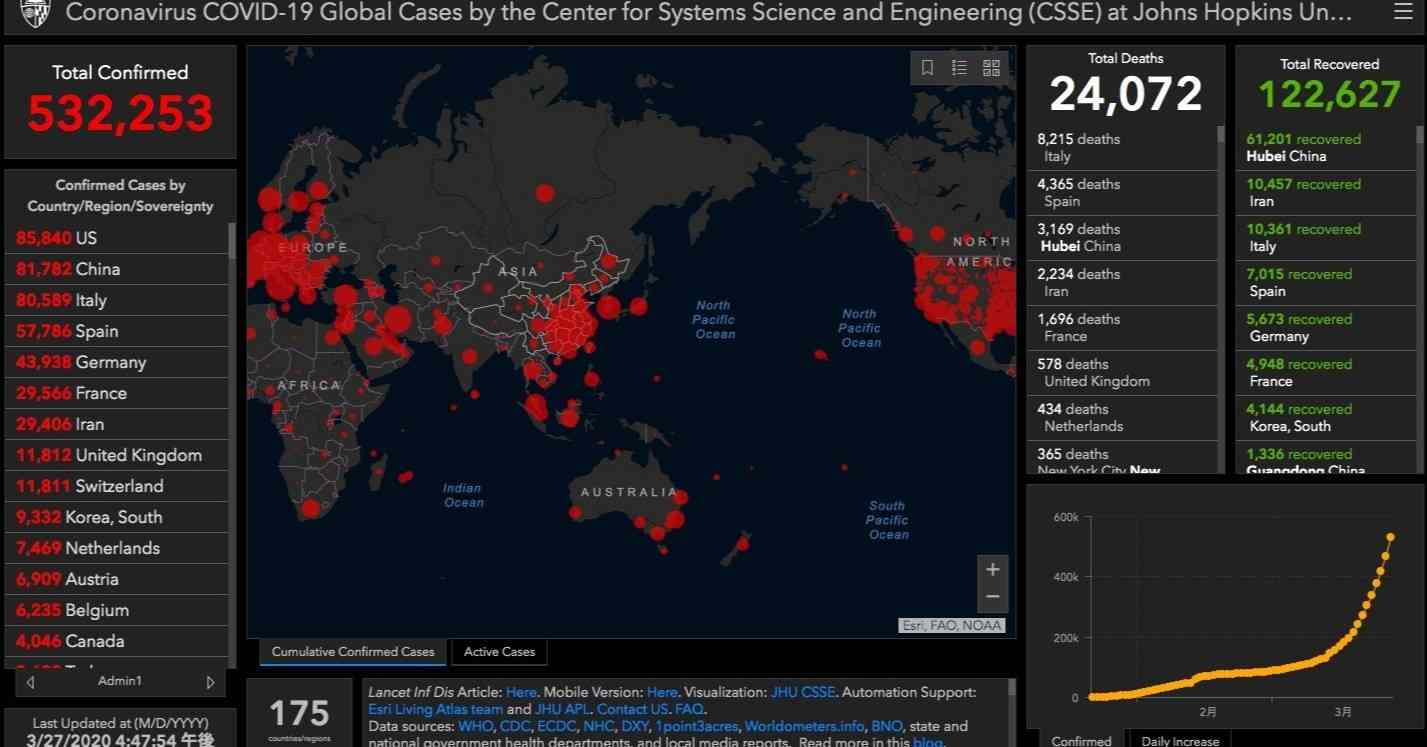1427x747 pixels.
Task: Open the JHU APL link
Action: click(562, 709)
